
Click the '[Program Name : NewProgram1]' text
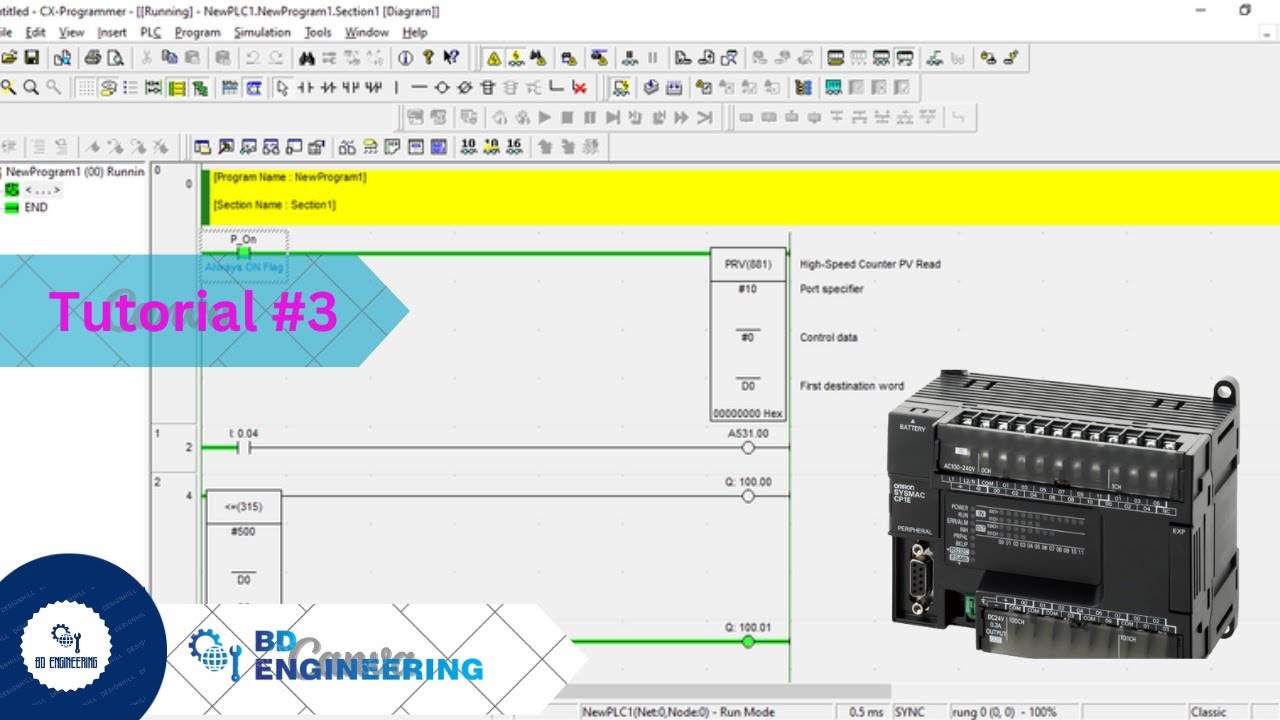[x=290, y=177]
